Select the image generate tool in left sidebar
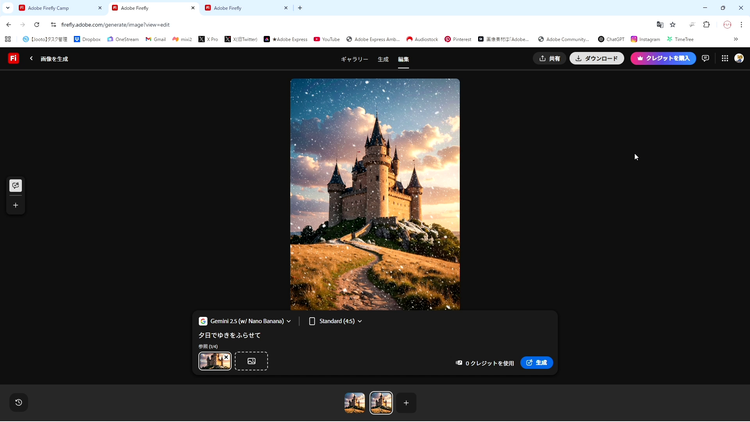This screenshot has width=750, height=422. point(15,186)
